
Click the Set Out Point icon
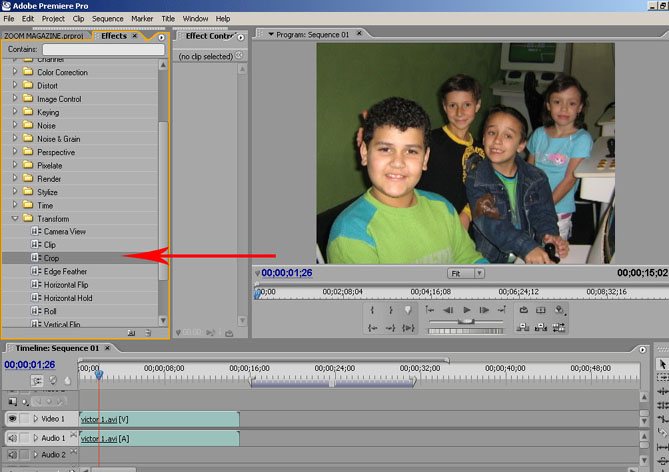(390, 310)
